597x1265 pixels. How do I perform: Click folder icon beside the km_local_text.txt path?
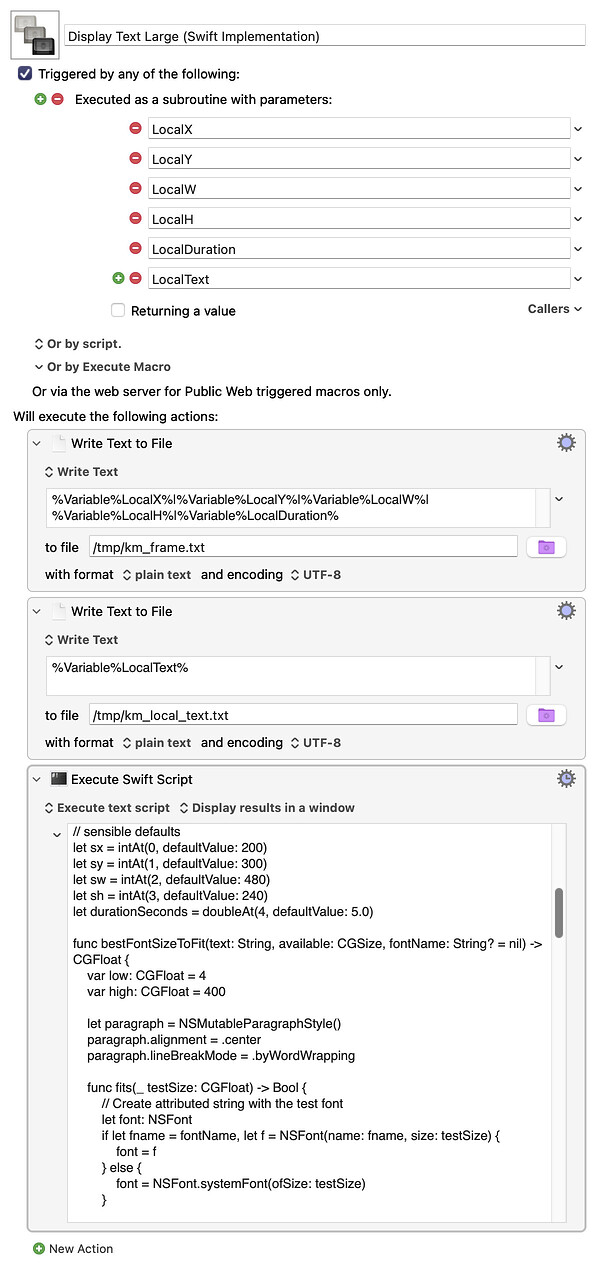coord(544,715)
